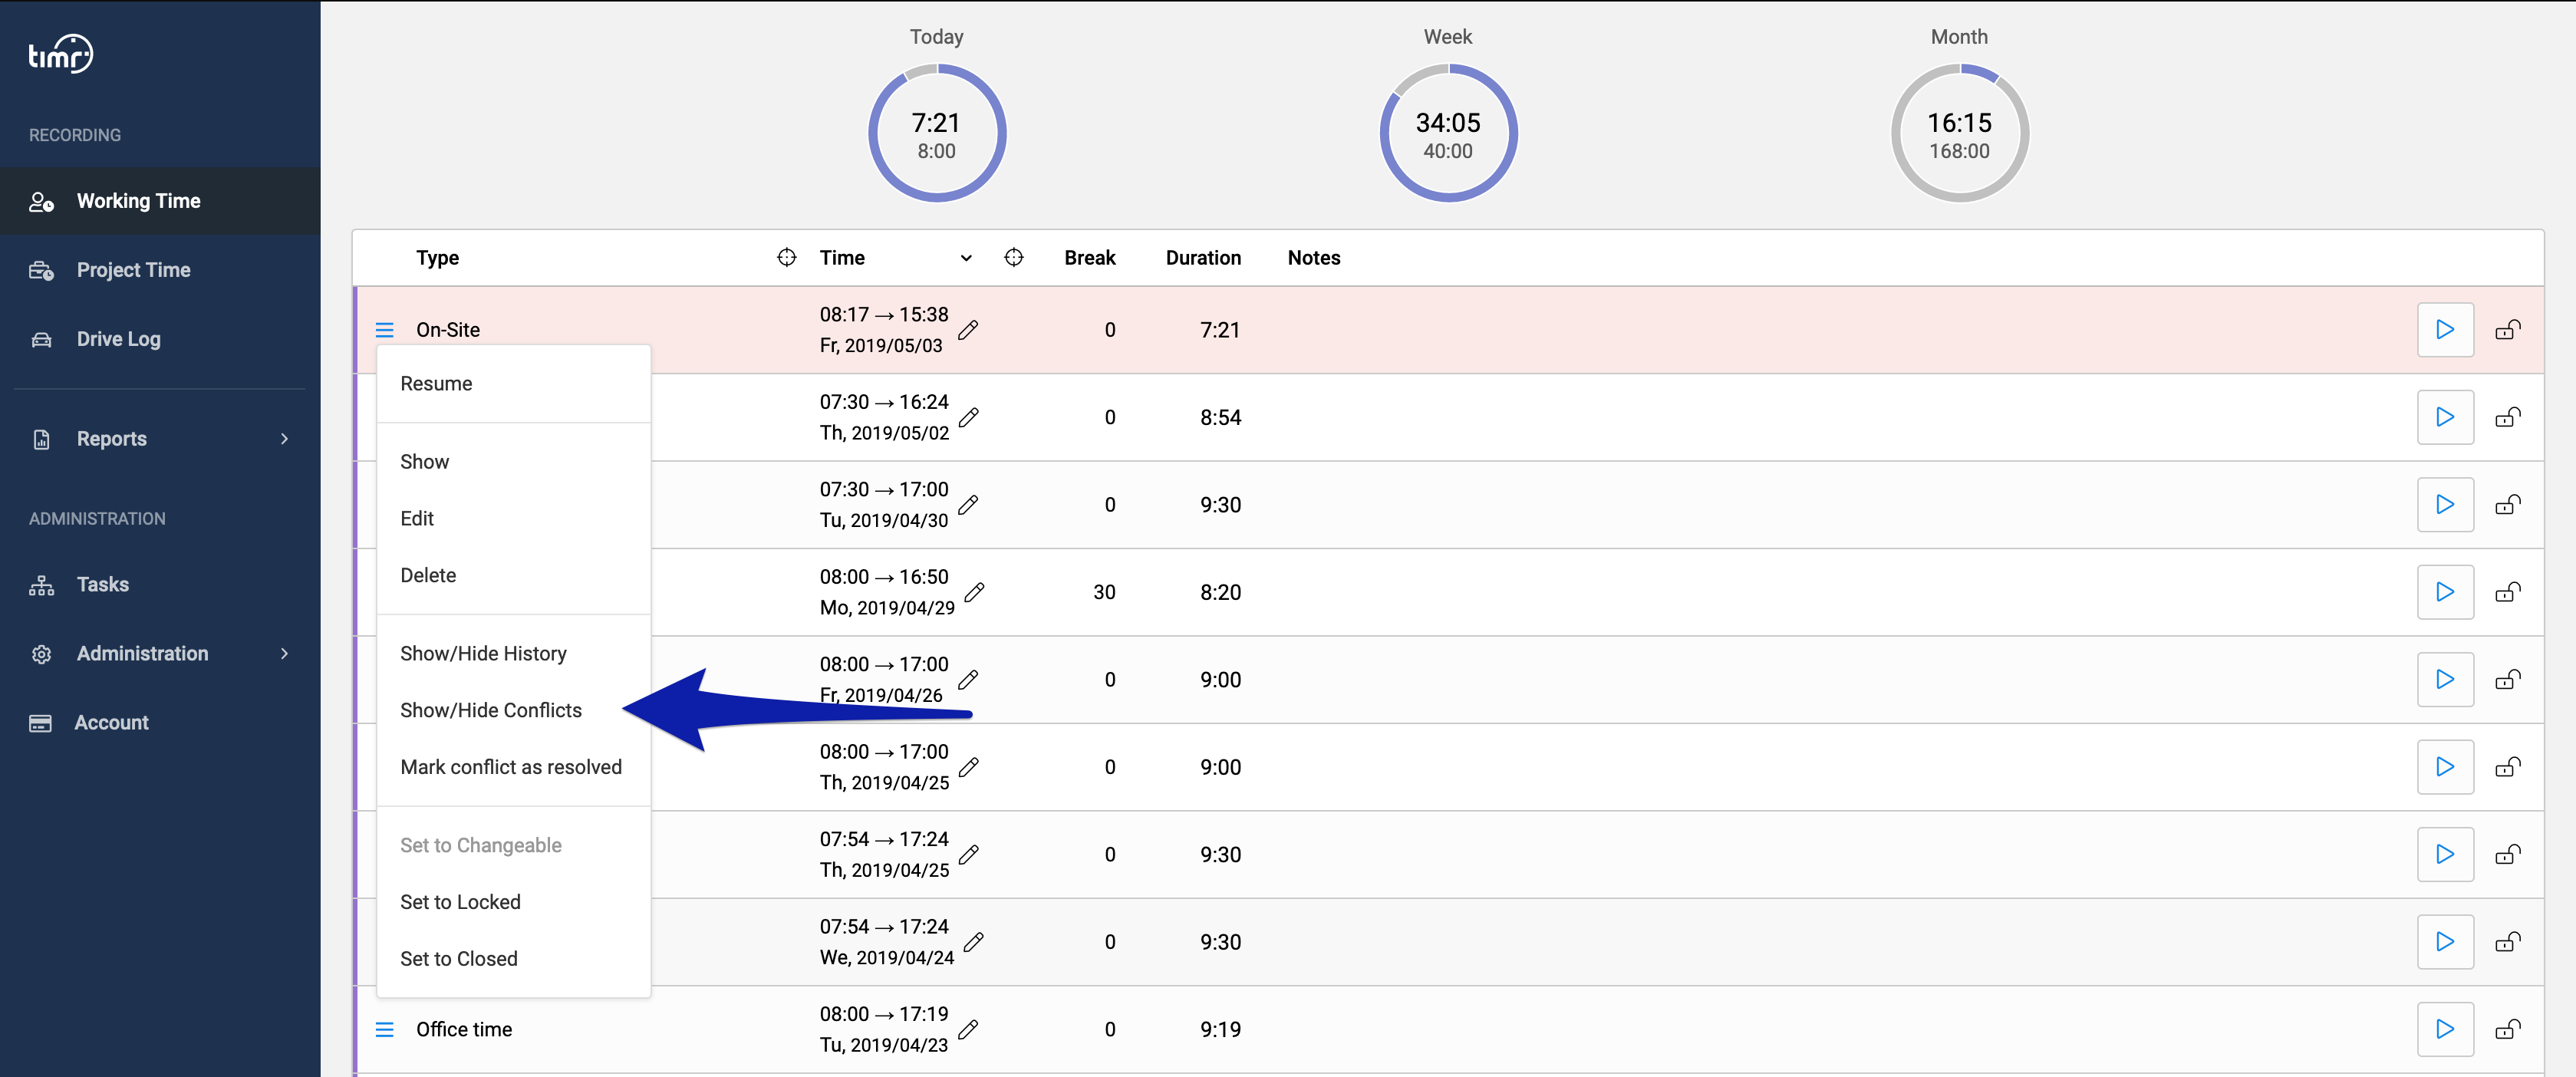Select Edit in the context menu
2576x1077 pixels.
click(x=514, y=519)
